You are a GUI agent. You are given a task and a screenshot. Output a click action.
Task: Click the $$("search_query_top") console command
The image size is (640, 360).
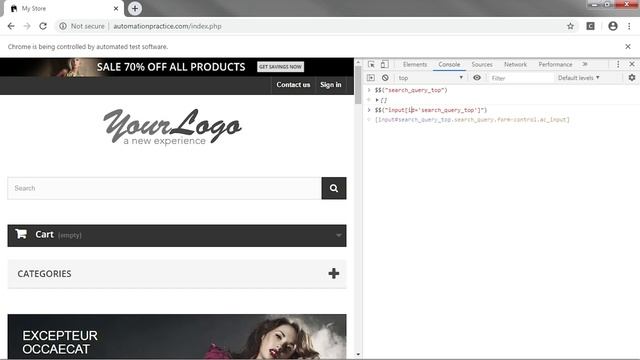[x=411, y=90]
